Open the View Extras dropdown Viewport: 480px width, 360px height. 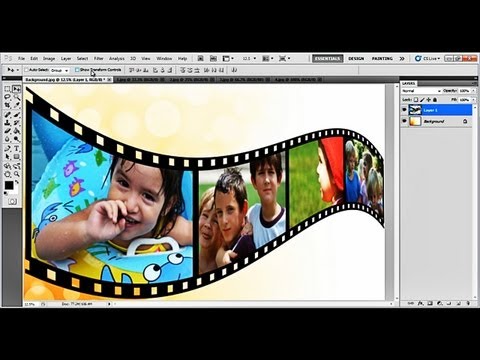click(x=228, y=58)
